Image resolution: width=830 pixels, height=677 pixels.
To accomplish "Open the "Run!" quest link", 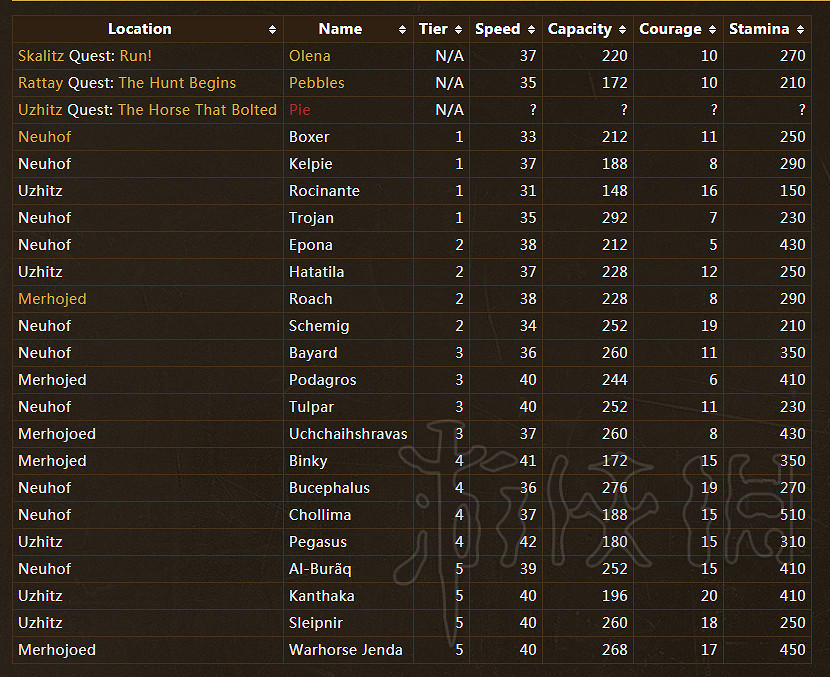I will click(135, 56).
